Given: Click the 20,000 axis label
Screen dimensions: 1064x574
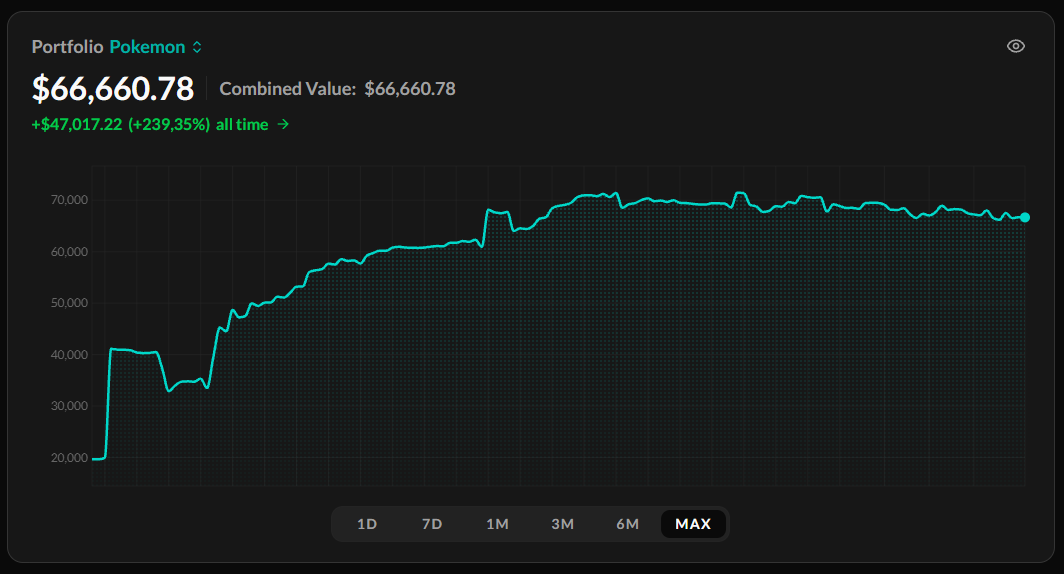Looking at the screenshot, I should pyautogui.click(x=69, y=457).
